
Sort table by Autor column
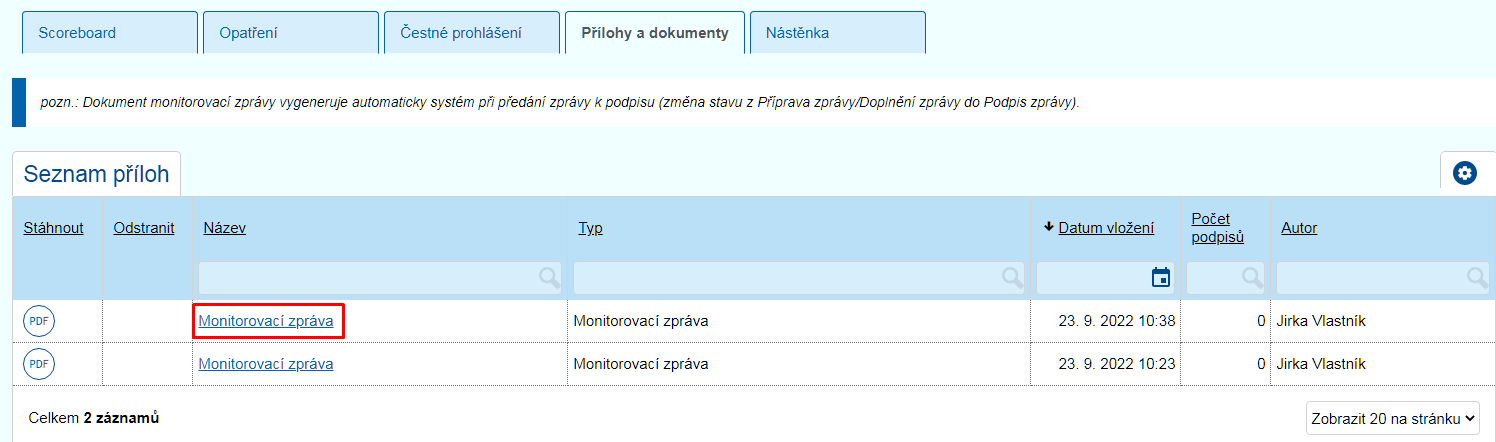pyautogui.click(x=1299, y=228)
